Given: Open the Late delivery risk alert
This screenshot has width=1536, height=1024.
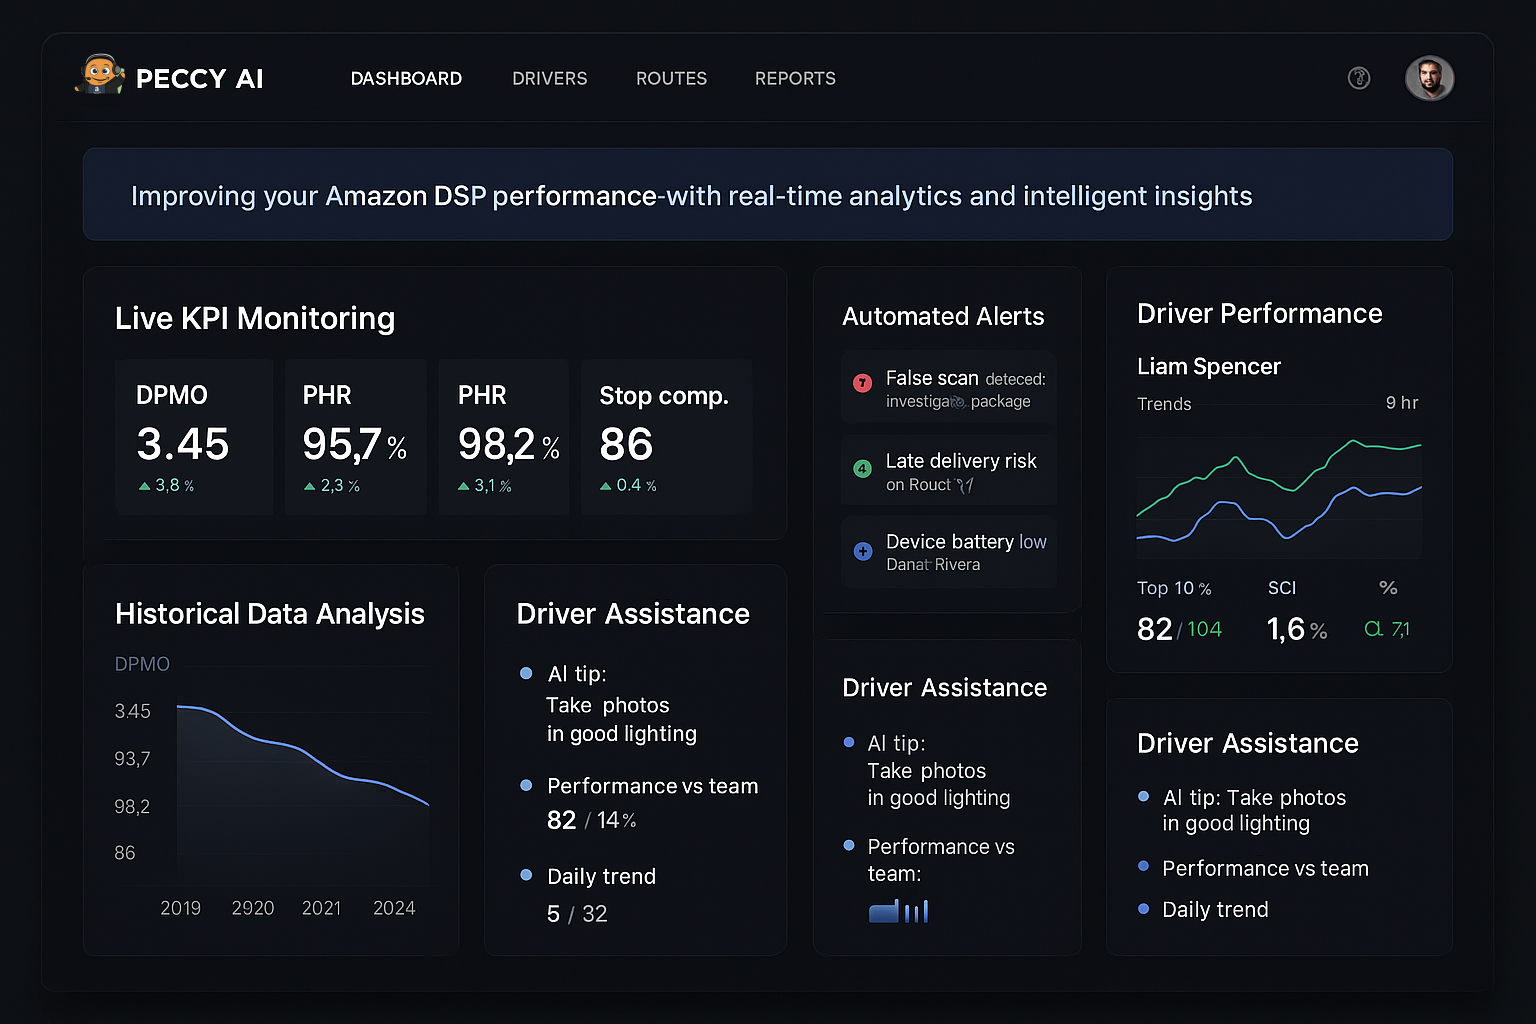Looking at the screenshot, I should click(x=948, y=471).
